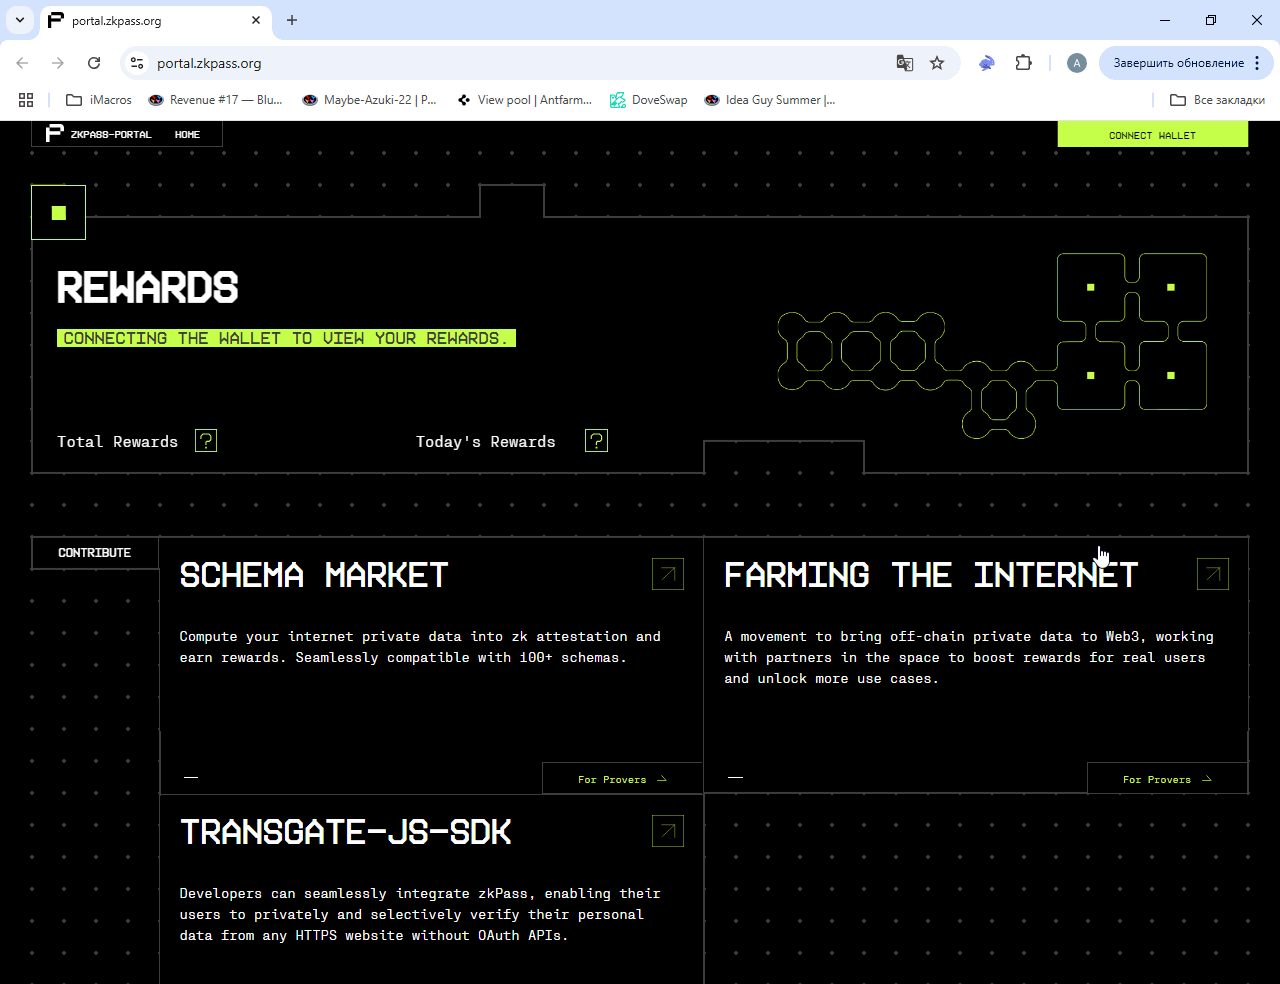Click the site information icon in address bar
This screenshot has width=1280, height=984.
click(x=137, y=63)
